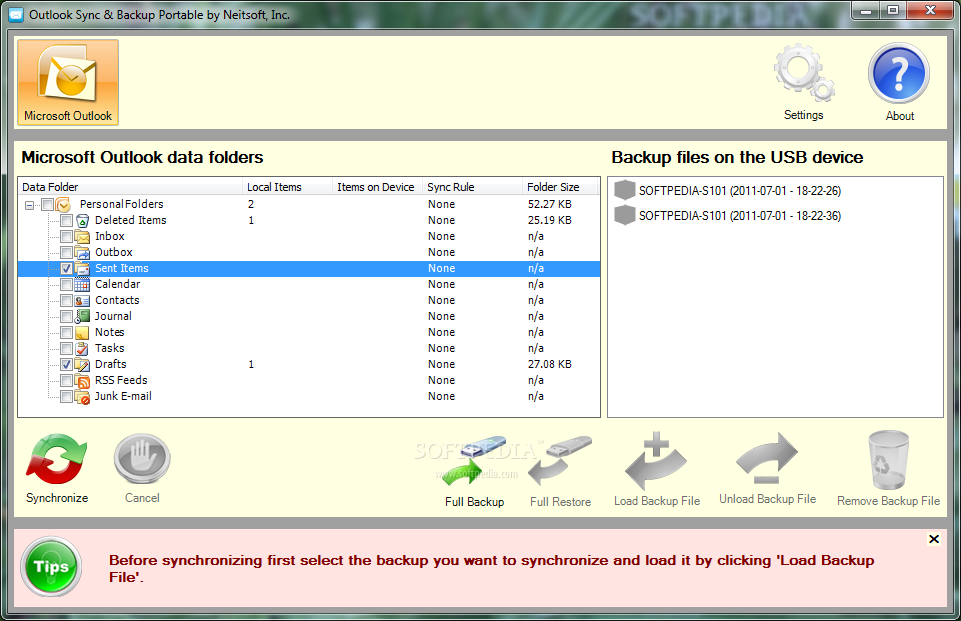961x621 pixels.
Task: Uncheck the Sent Items checkbox
Action: [x=66, y=269]
